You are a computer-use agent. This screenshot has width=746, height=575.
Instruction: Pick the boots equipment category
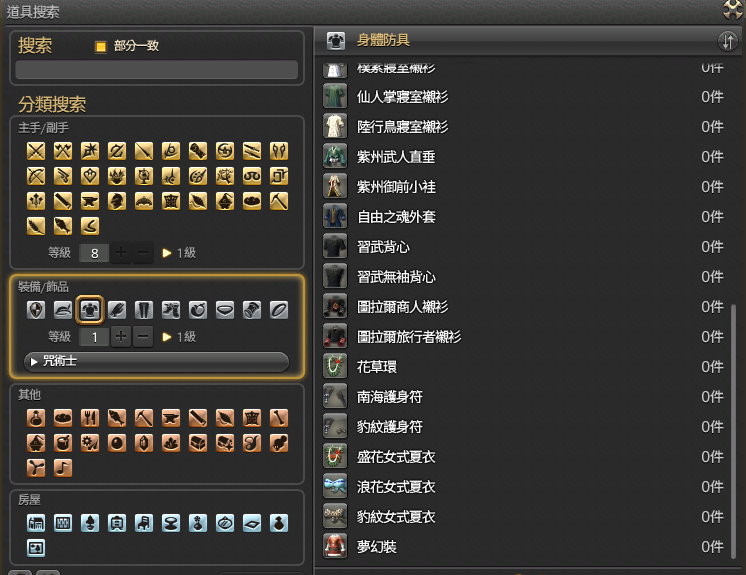(171, 310)
